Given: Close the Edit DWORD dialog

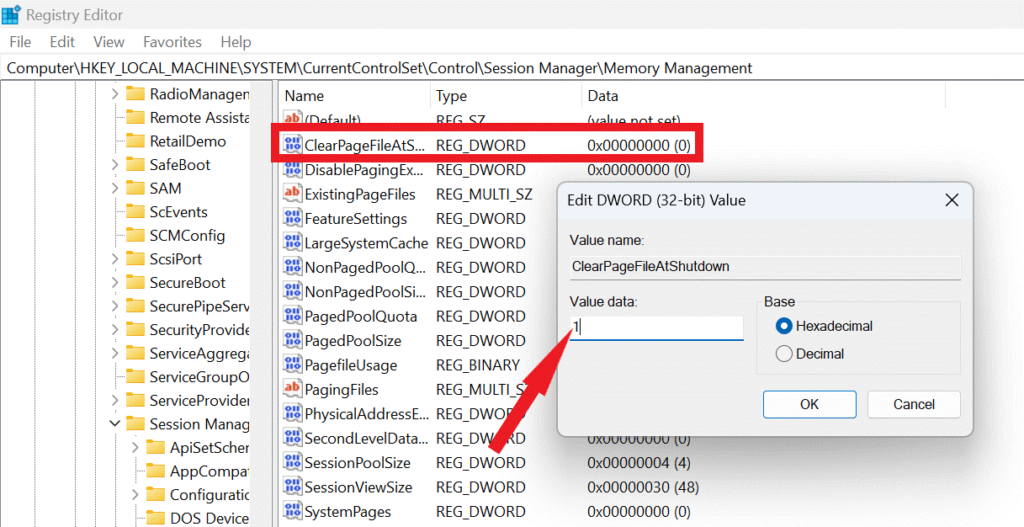Looking at the screenshot, I should [x=952, y=200].
